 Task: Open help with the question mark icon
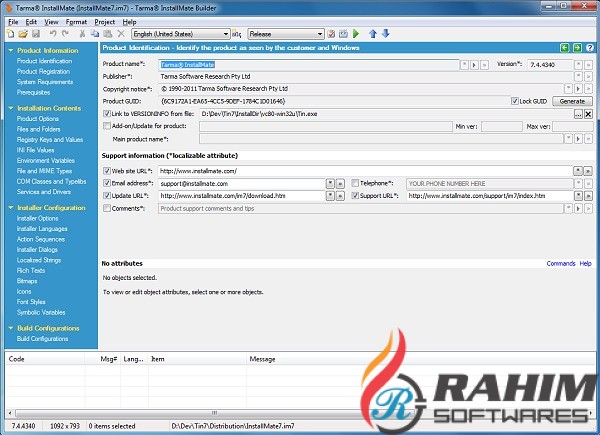(x=590, y=48)
